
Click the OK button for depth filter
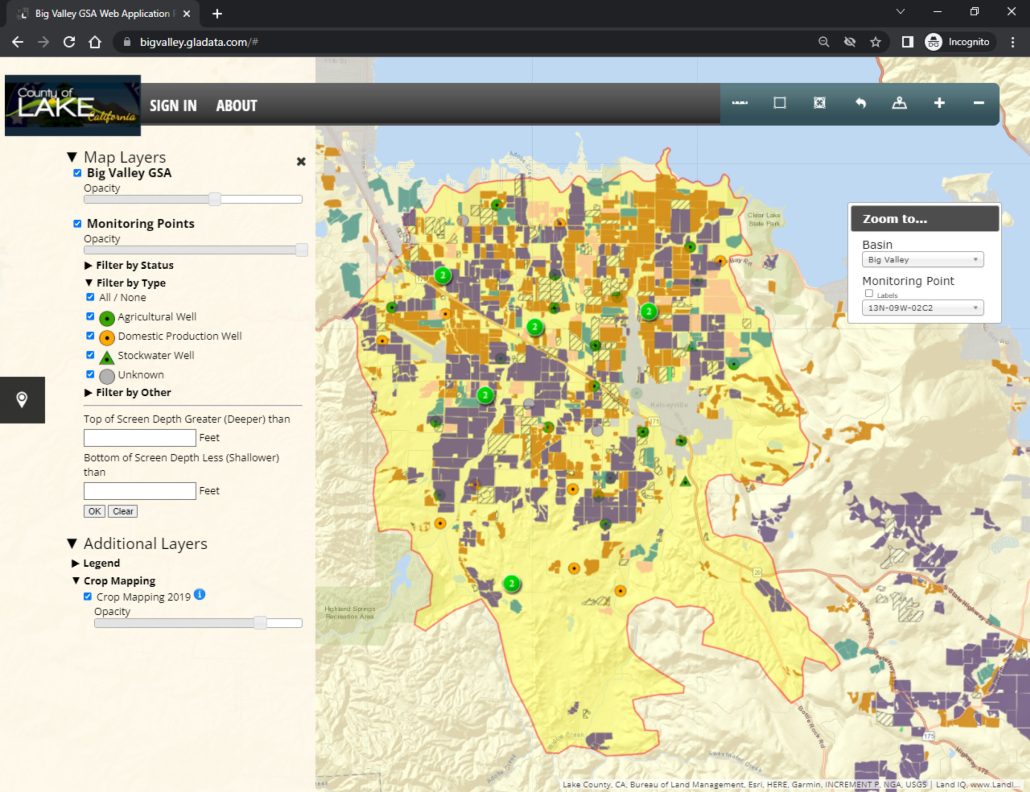tap(94, 511)
